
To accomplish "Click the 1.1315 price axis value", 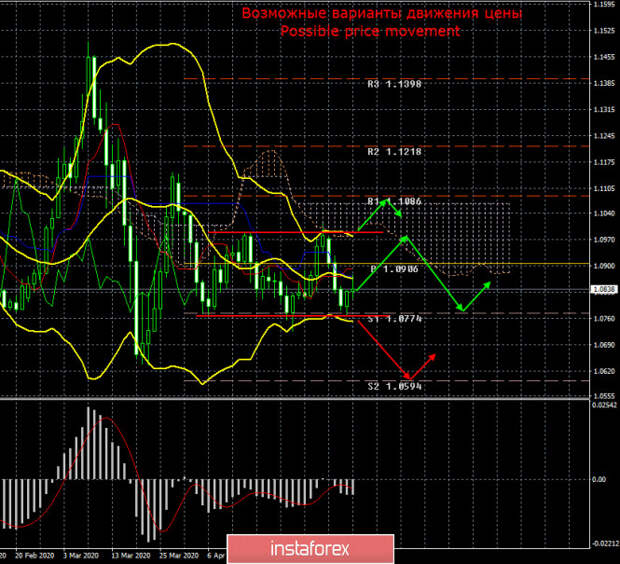I will (604, 110).
